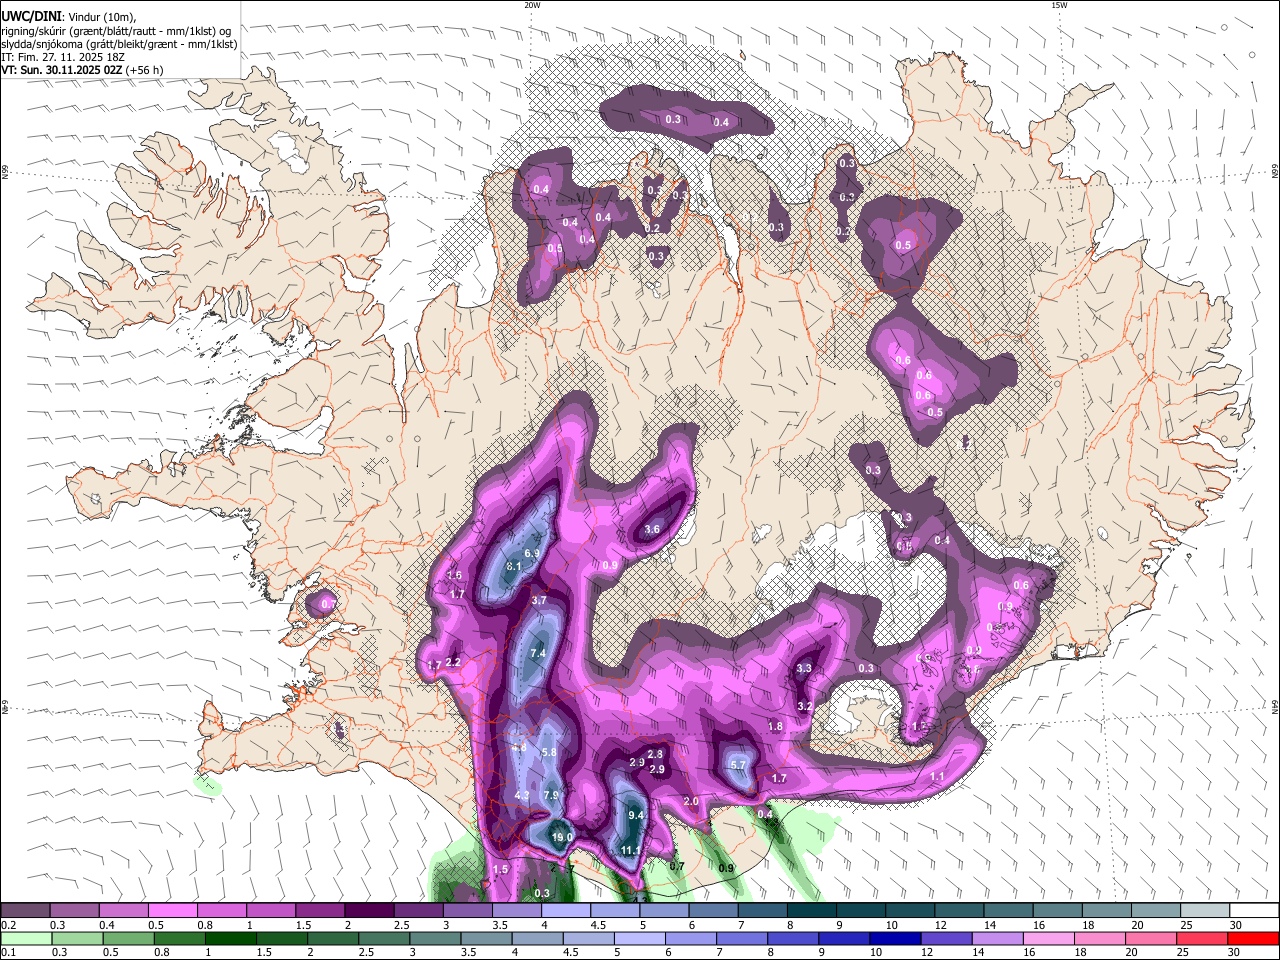Click the 3.6 value on the map
The height and width of the screenshot is (960, 1280).
tap(652, 530)
